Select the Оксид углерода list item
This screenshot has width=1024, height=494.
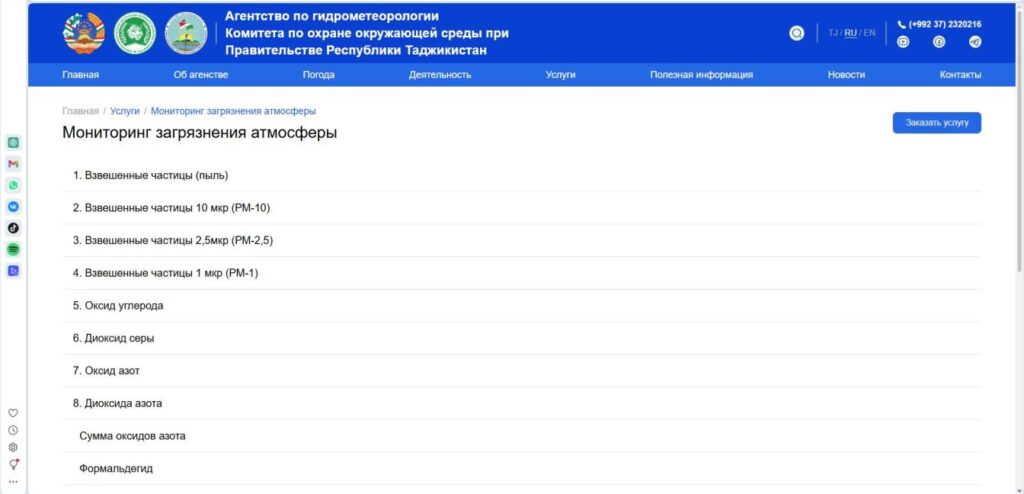[x=118, y=306]
